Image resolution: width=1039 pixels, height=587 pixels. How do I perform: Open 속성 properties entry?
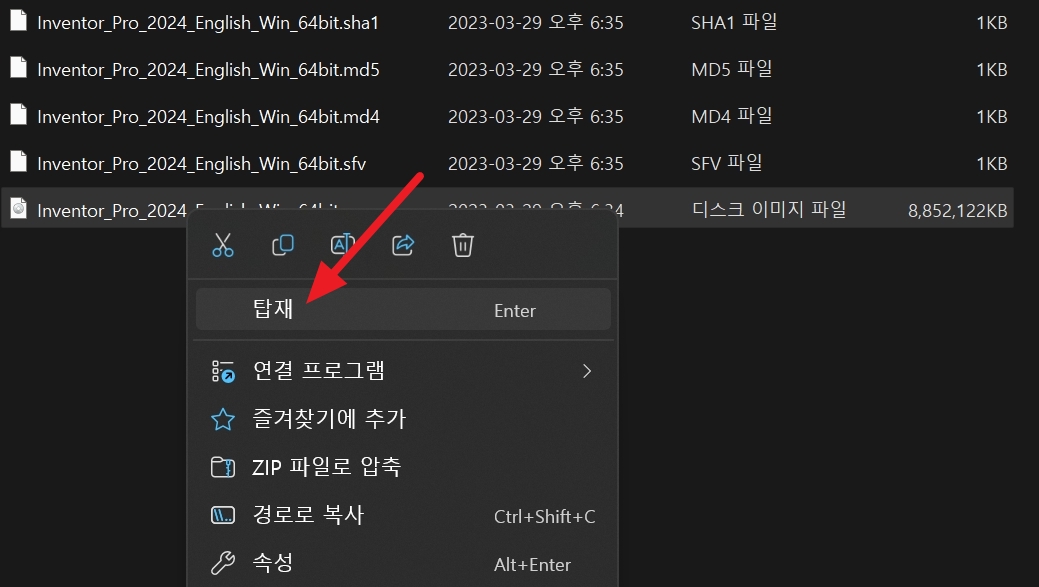(x=403, y=563)
